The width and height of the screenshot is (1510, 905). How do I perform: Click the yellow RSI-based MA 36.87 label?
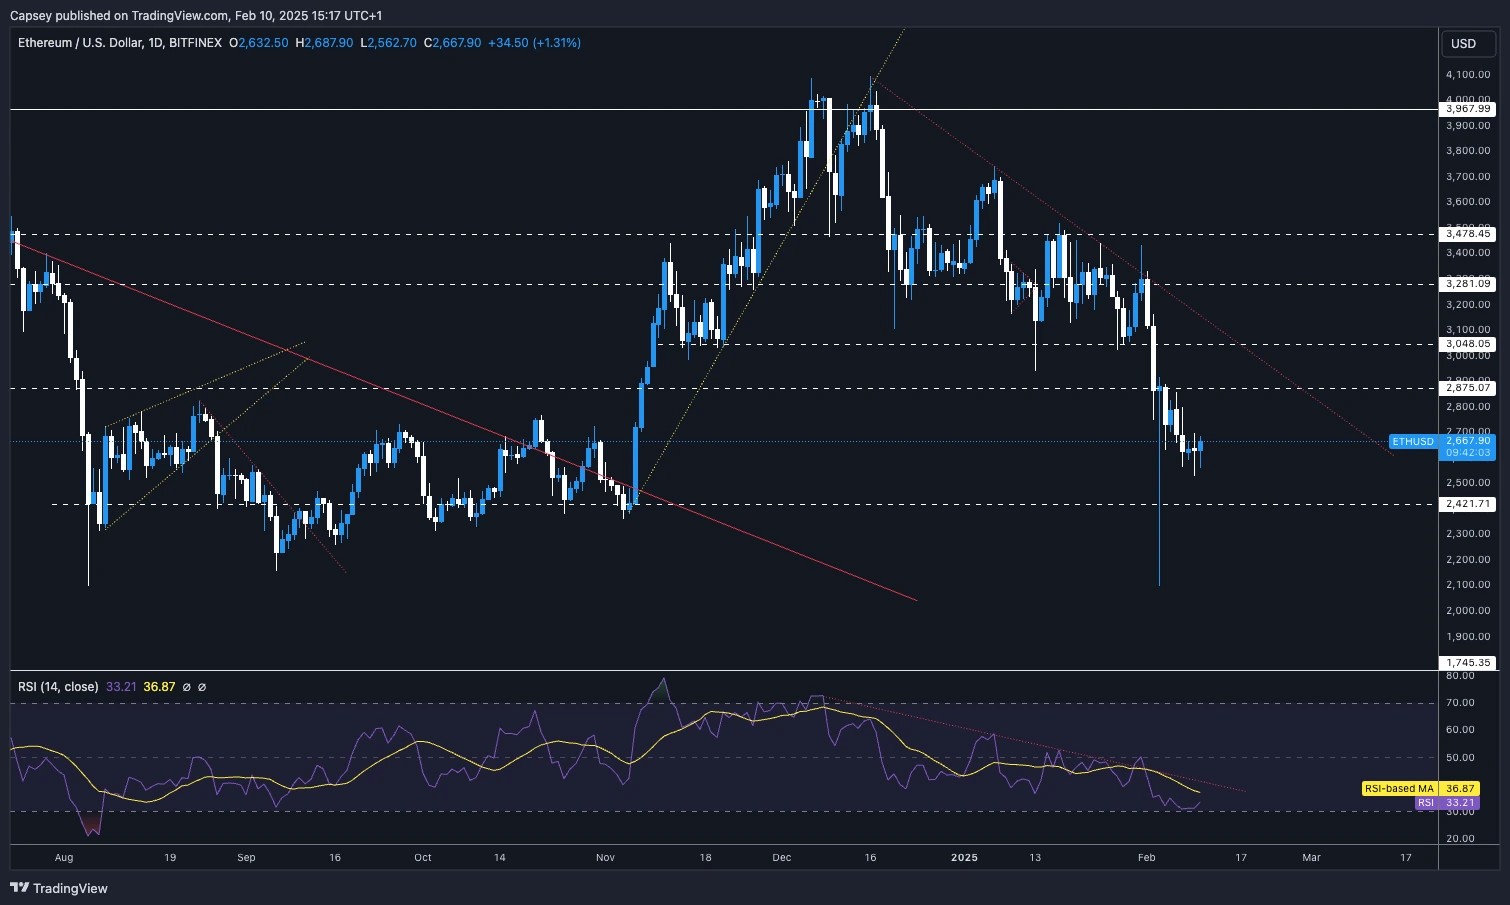(1419, 788)
